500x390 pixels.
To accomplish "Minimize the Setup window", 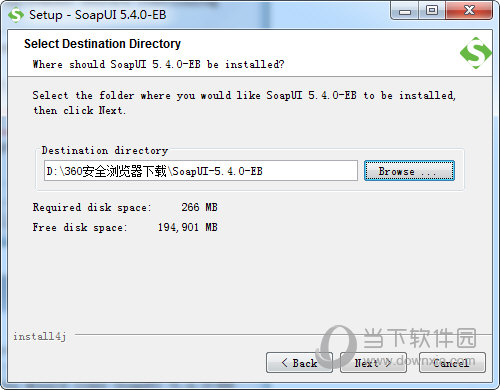I will 405,11.
